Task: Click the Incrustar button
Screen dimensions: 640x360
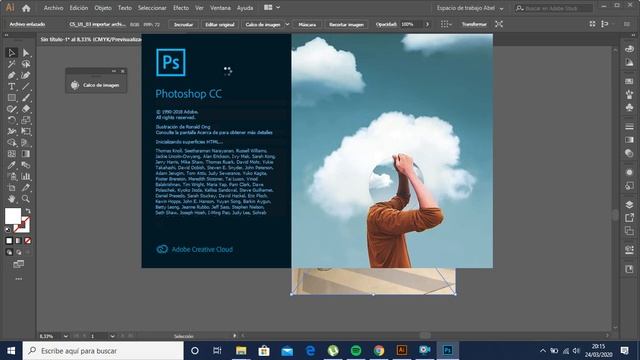Action: (x=184, y=24)
